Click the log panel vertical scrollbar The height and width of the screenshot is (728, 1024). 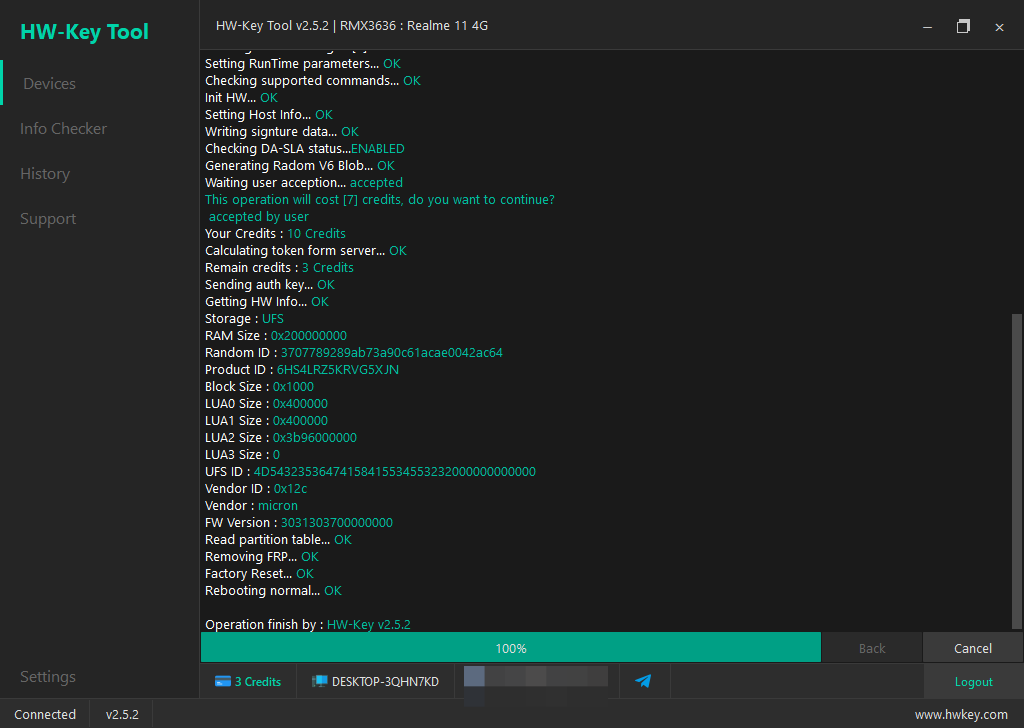tap(1017, 471)
